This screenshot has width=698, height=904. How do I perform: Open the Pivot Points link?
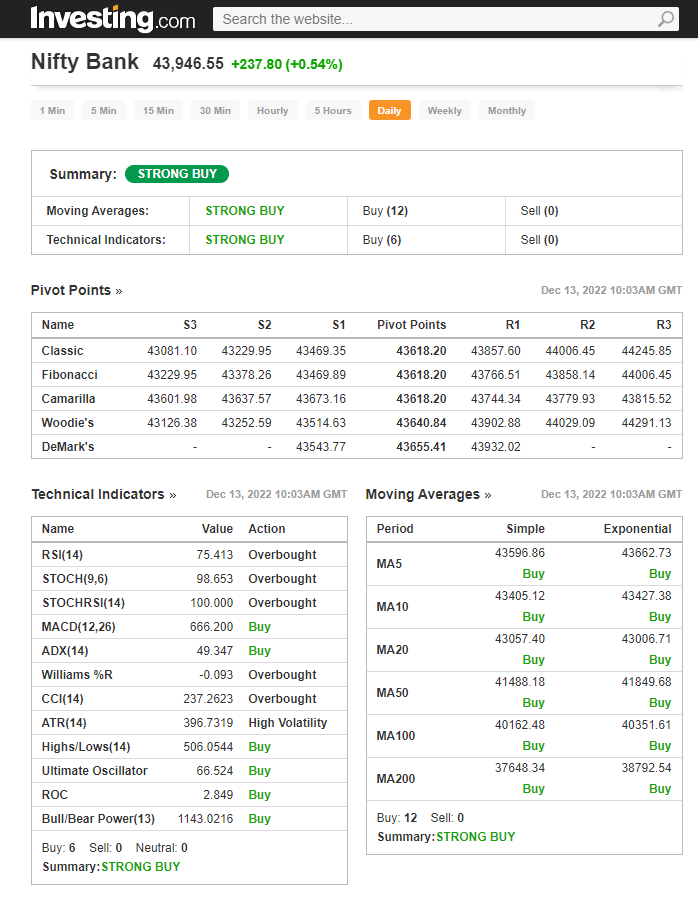(77, 290)
